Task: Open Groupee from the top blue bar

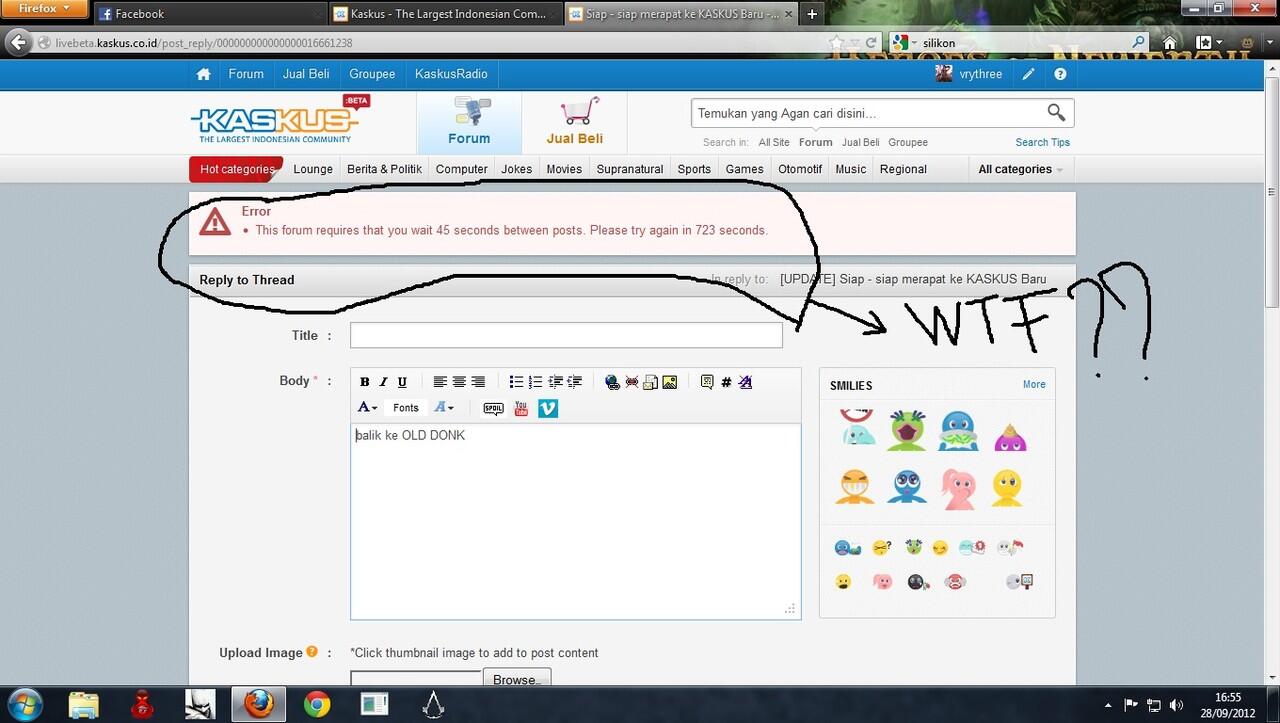Action: point(372,74)
